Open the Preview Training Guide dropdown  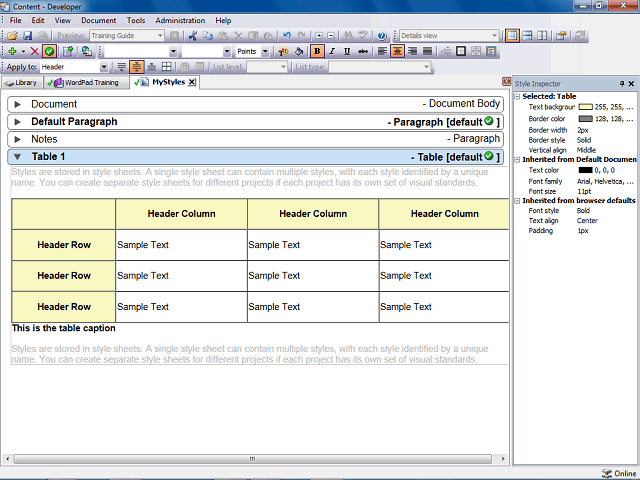(160, 36)
